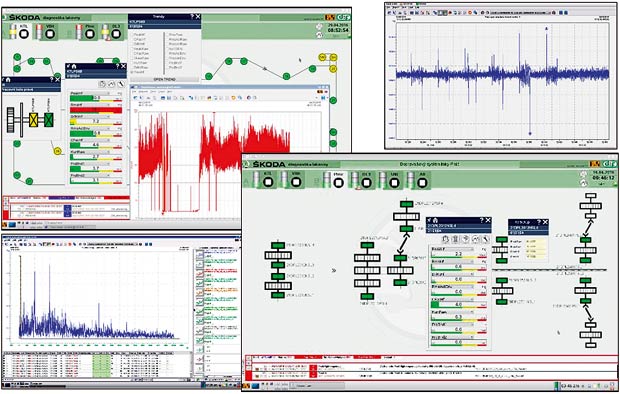
Task: Click the wrench icon in the conveyor window measurement panel
Action: (x=486, y=239)
